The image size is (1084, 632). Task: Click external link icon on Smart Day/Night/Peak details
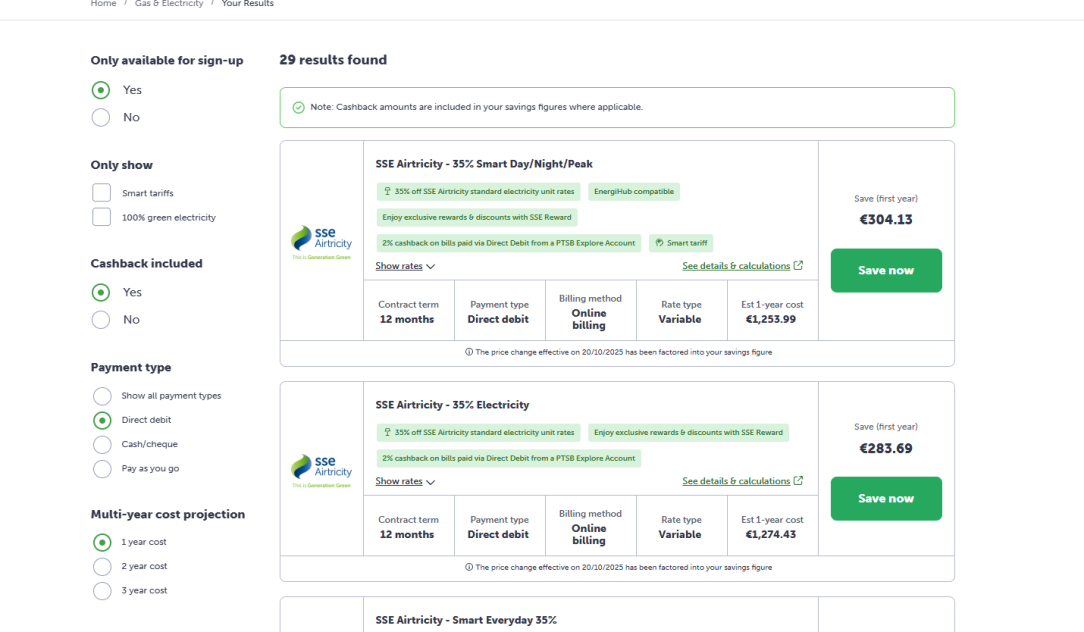[x=798, y=266]
